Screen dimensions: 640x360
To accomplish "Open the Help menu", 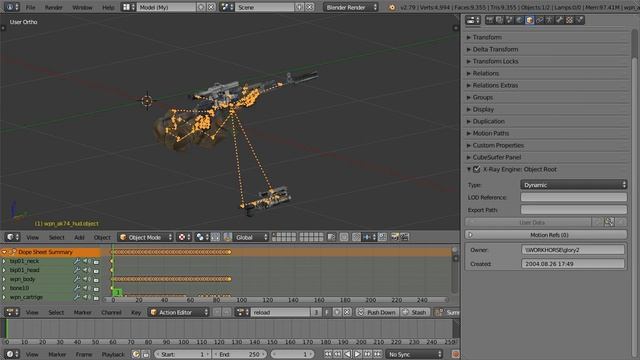I will point(108,7).
